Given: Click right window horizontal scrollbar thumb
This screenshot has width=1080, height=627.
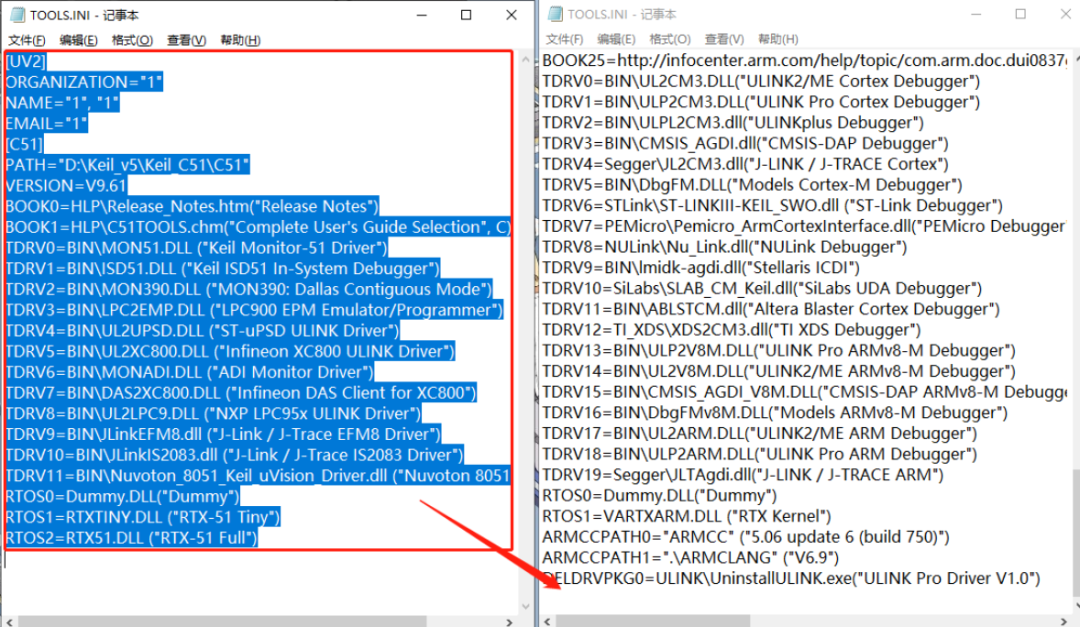Looking at the screenshot, I should click(x=653, y=621).
